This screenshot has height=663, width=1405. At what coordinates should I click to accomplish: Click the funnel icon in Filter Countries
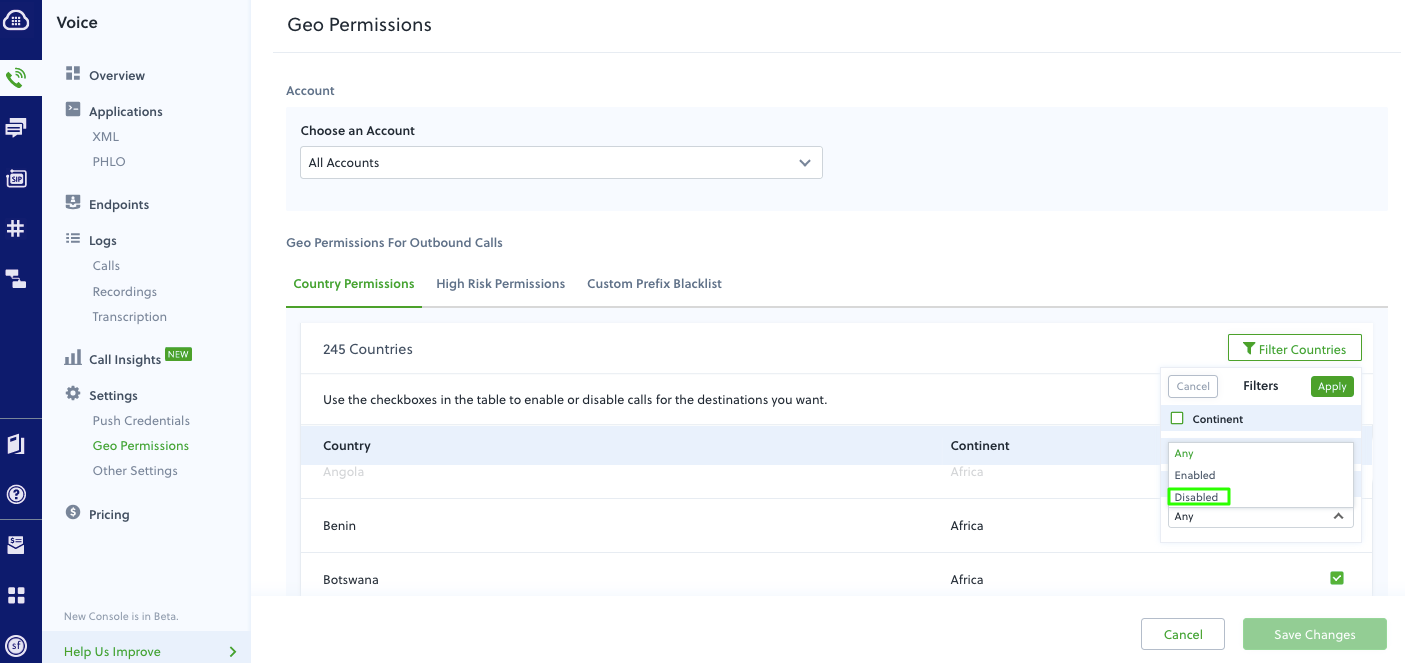tap(1248, 349)
